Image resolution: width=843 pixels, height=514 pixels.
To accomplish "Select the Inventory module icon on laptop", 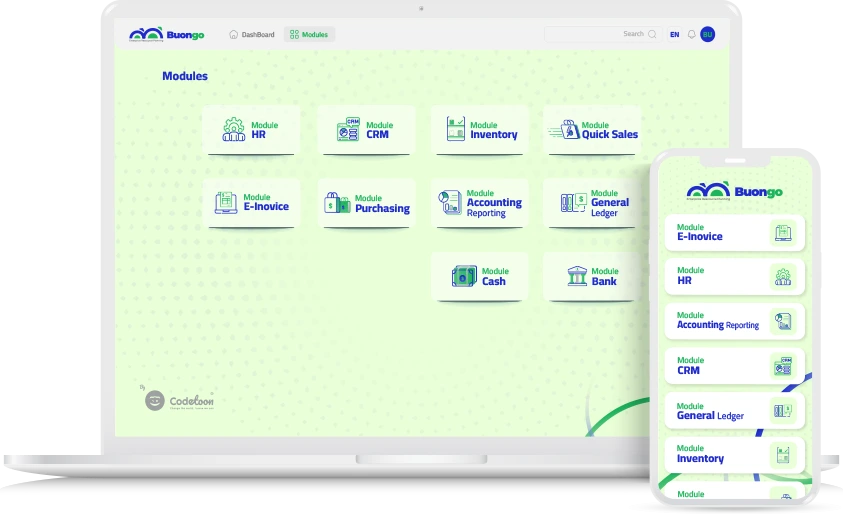I will (x=455, y=129).
